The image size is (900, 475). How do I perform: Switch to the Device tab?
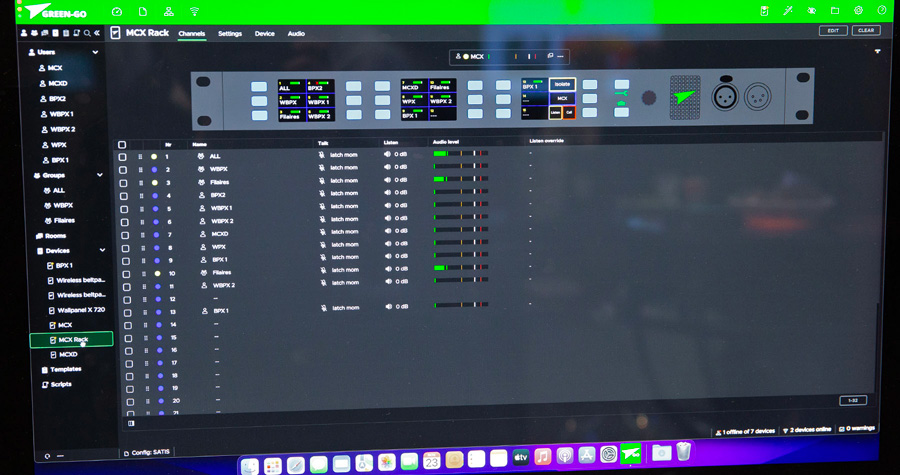(265, 34)
